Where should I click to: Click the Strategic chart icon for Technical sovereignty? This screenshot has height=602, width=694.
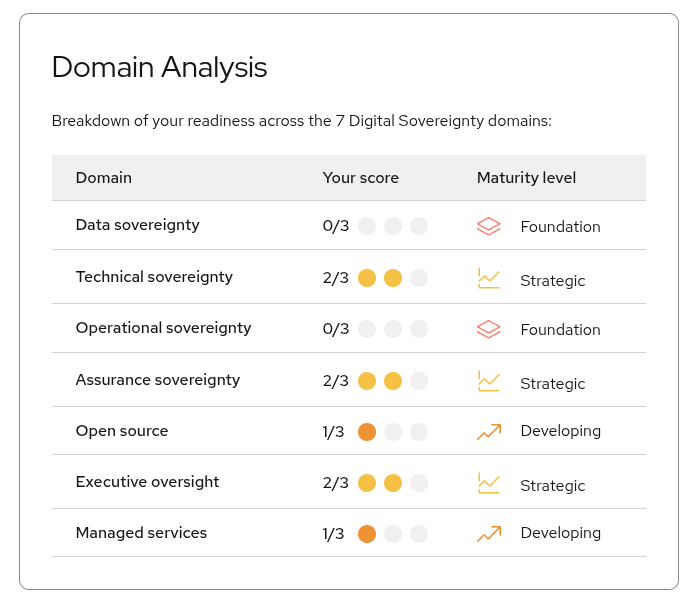pos(488,278)
